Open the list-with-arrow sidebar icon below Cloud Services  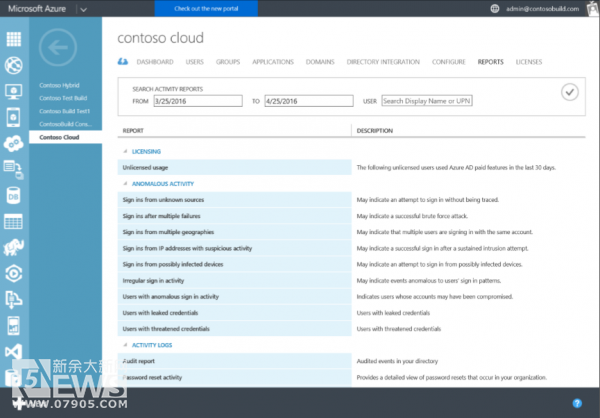coord(13,170)
